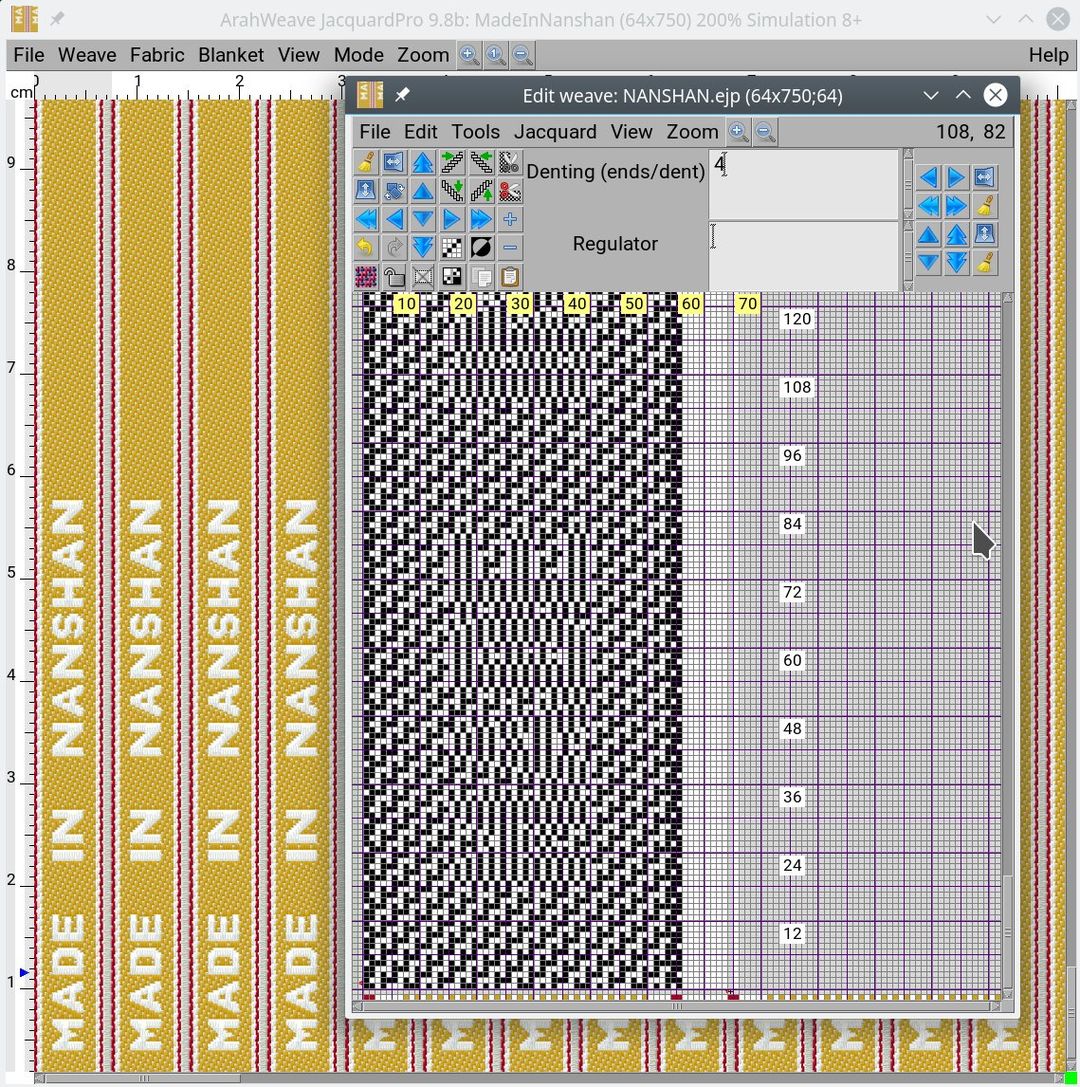Click the double-right arrow in left toolbar
The width and height of the screenshot is (1080, 1087).
click(x=481, y=219)
